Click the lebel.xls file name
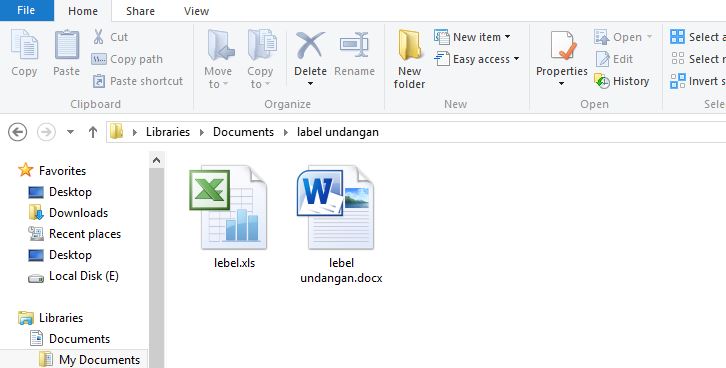This screenshot has width=726, height=368. [x=234, y=263]
